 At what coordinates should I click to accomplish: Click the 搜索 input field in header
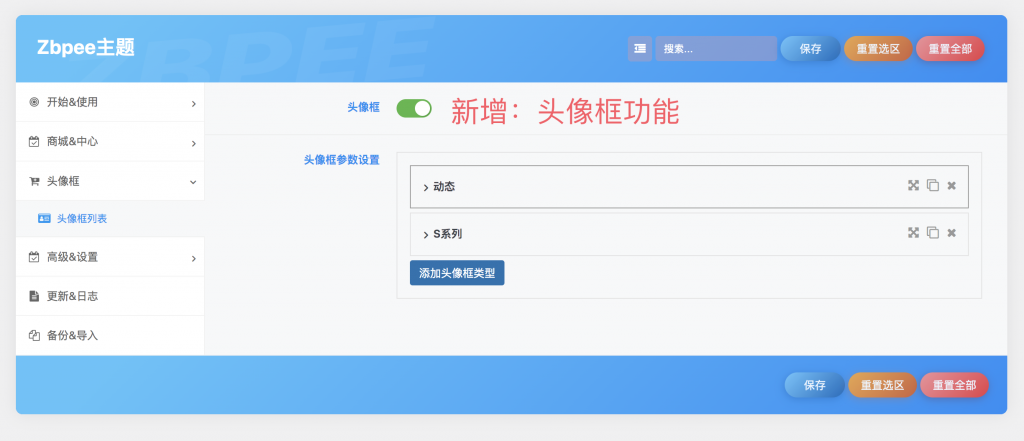715,48
